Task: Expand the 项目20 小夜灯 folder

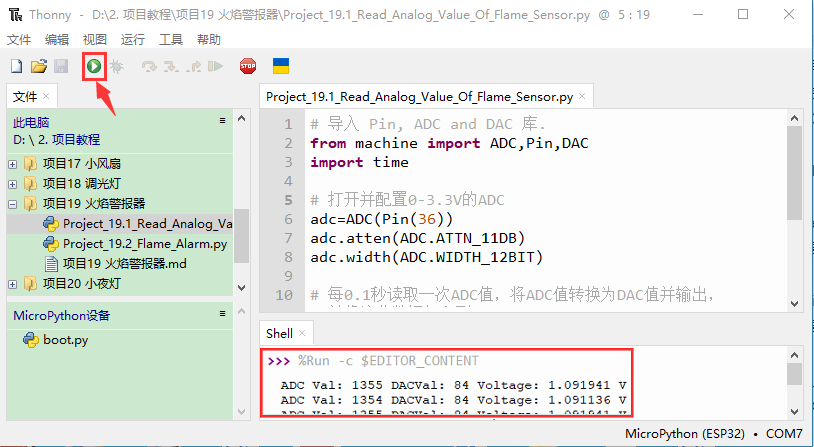Action: 13,284
